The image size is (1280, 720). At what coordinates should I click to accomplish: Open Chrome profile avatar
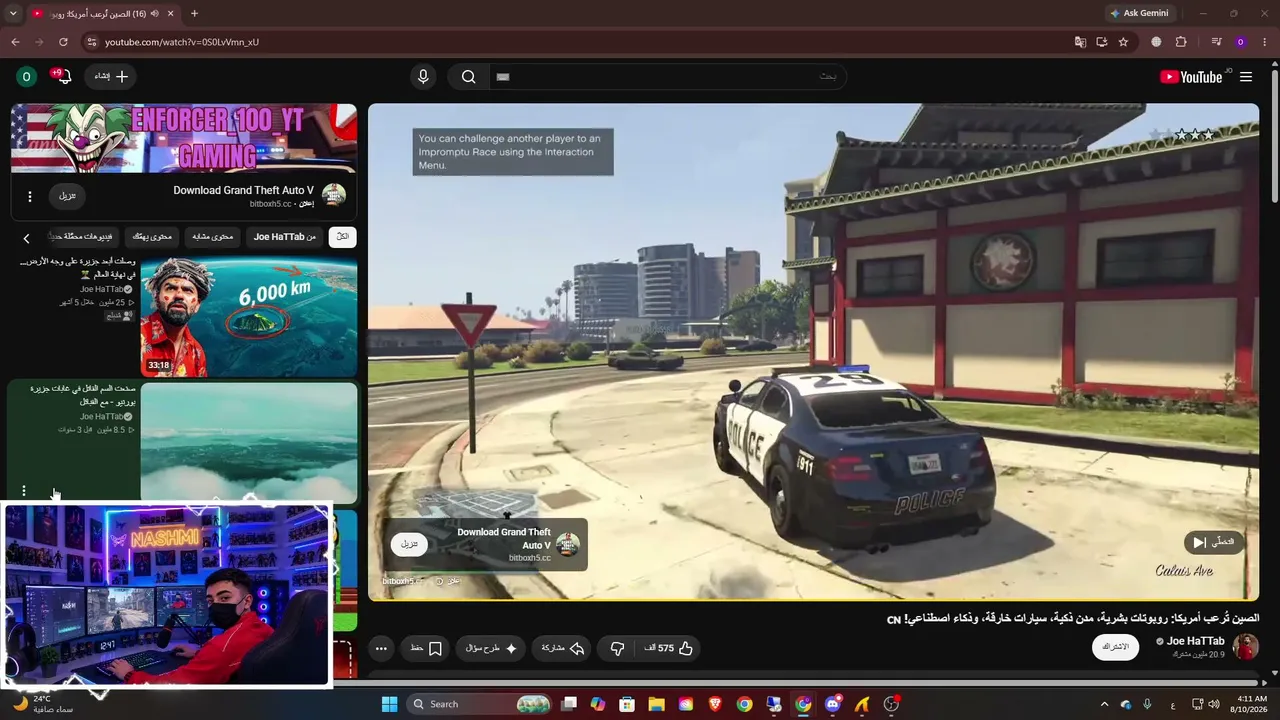click(x=1240, y=42)
